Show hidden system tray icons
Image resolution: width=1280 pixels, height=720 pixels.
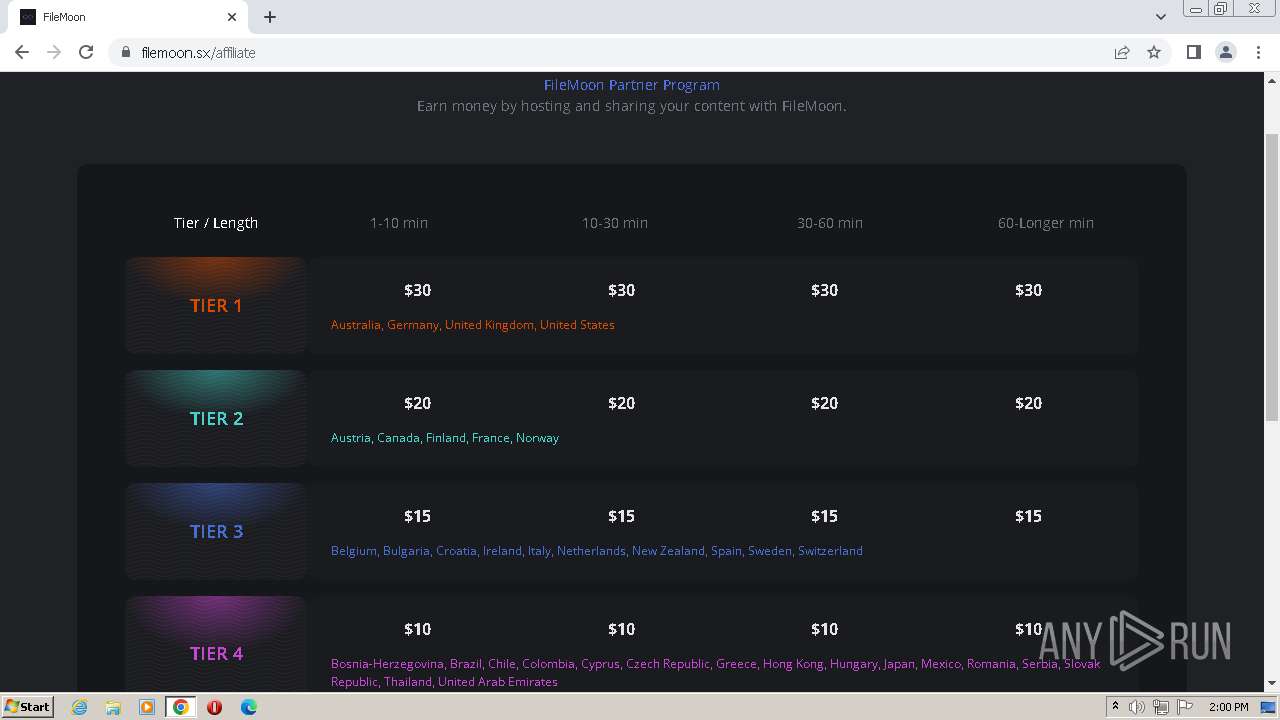point(1115,706)
